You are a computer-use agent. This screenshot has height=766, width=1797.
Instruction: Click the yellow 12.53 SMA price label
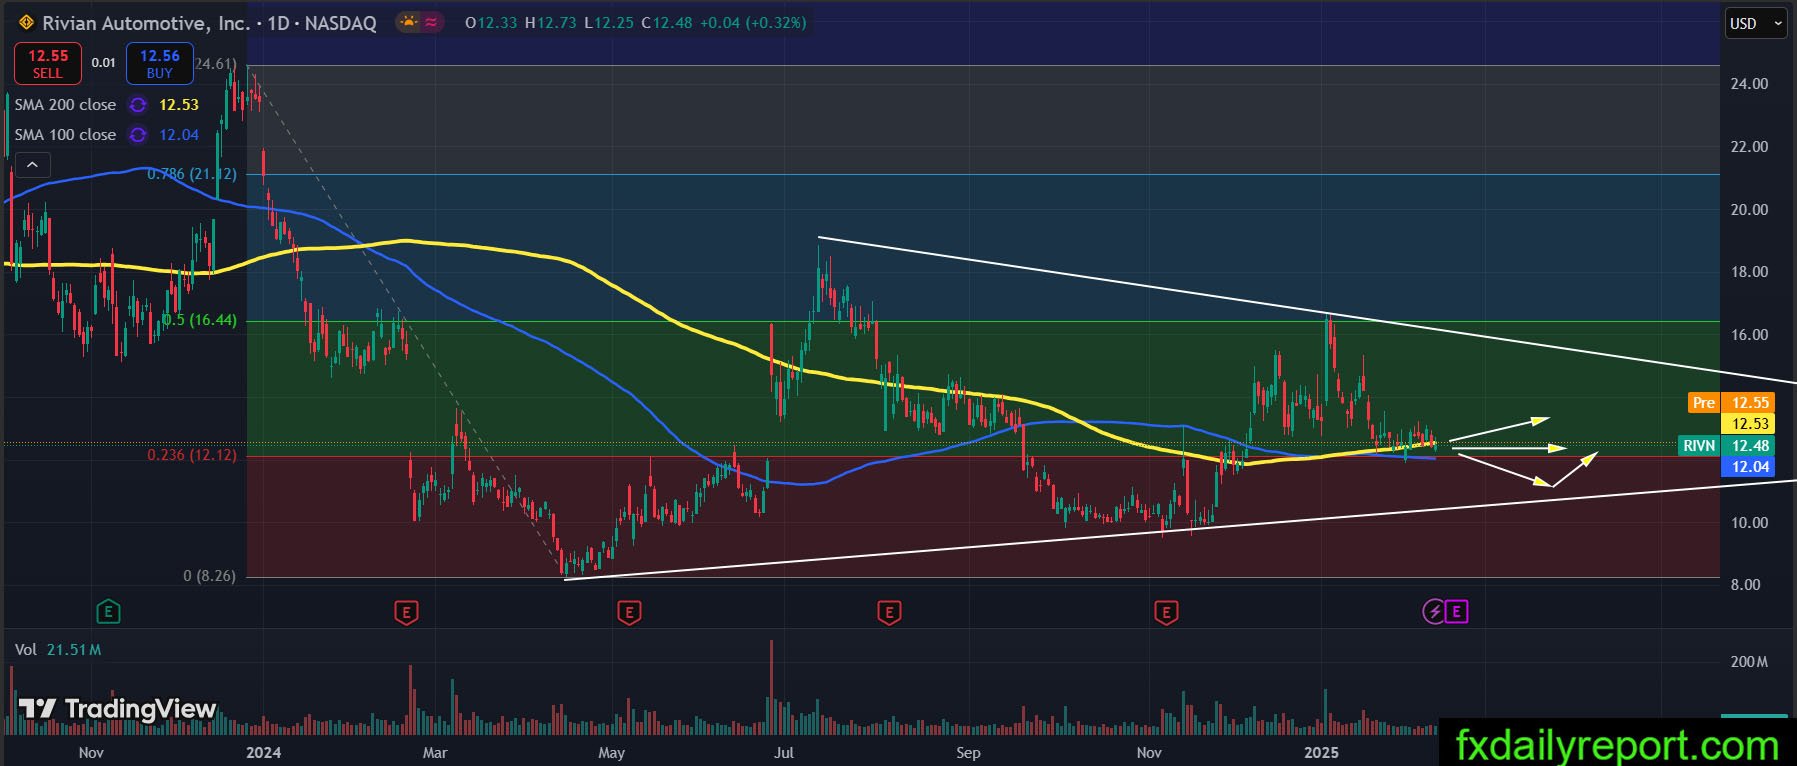(x=1749, y=424)
